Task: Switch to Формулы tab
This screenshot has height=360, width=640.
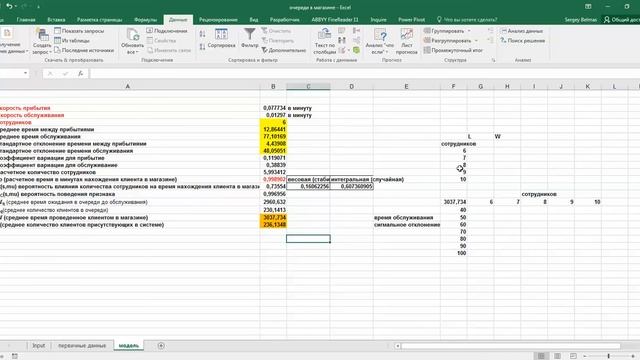Action: pyautogui.click(x=145, y=20)
